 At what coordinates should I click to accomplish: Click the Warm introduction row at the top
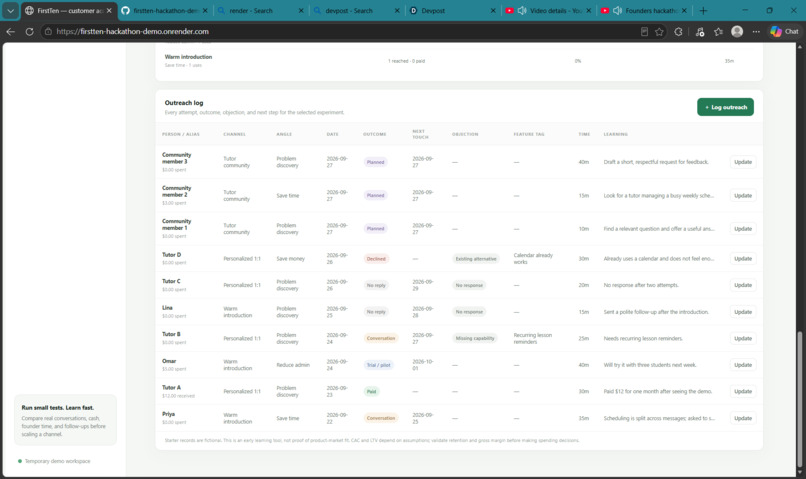(x=459, y=61)
